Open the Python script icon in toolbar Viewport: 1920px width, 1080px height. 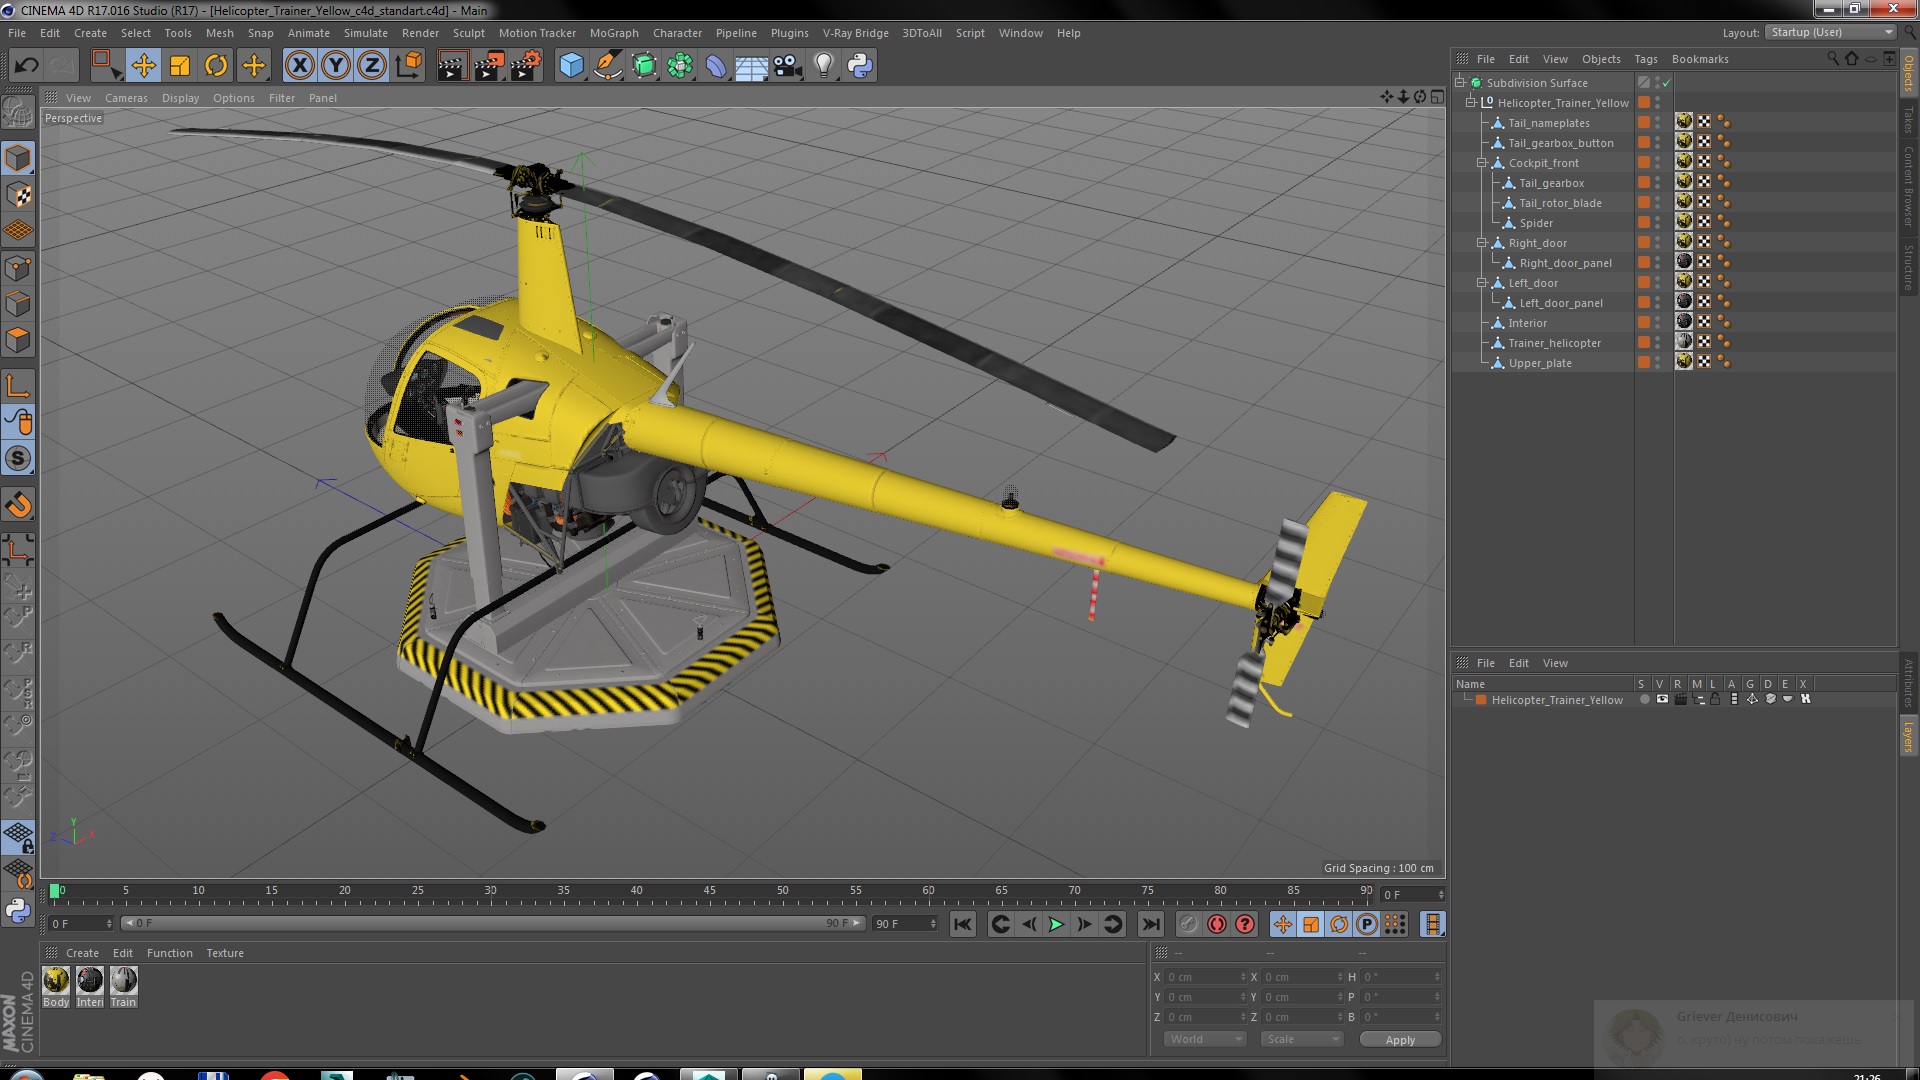(x=859, y=66)
